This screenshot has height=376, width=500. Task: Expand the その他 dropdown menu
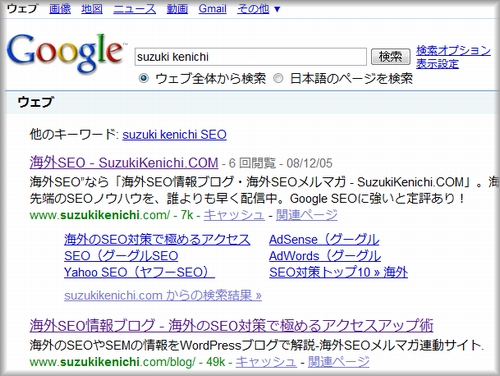coord(259,9)
